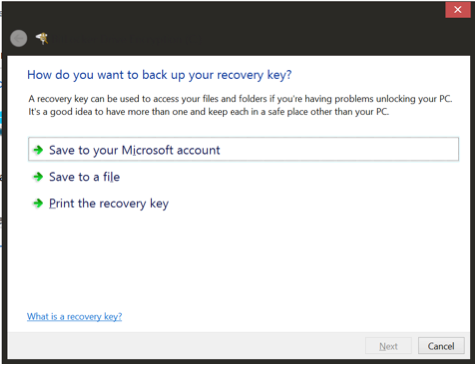Click green arrow beside Print the recovery key
This screenshot has width=476, height=365.
click(38, 203)
